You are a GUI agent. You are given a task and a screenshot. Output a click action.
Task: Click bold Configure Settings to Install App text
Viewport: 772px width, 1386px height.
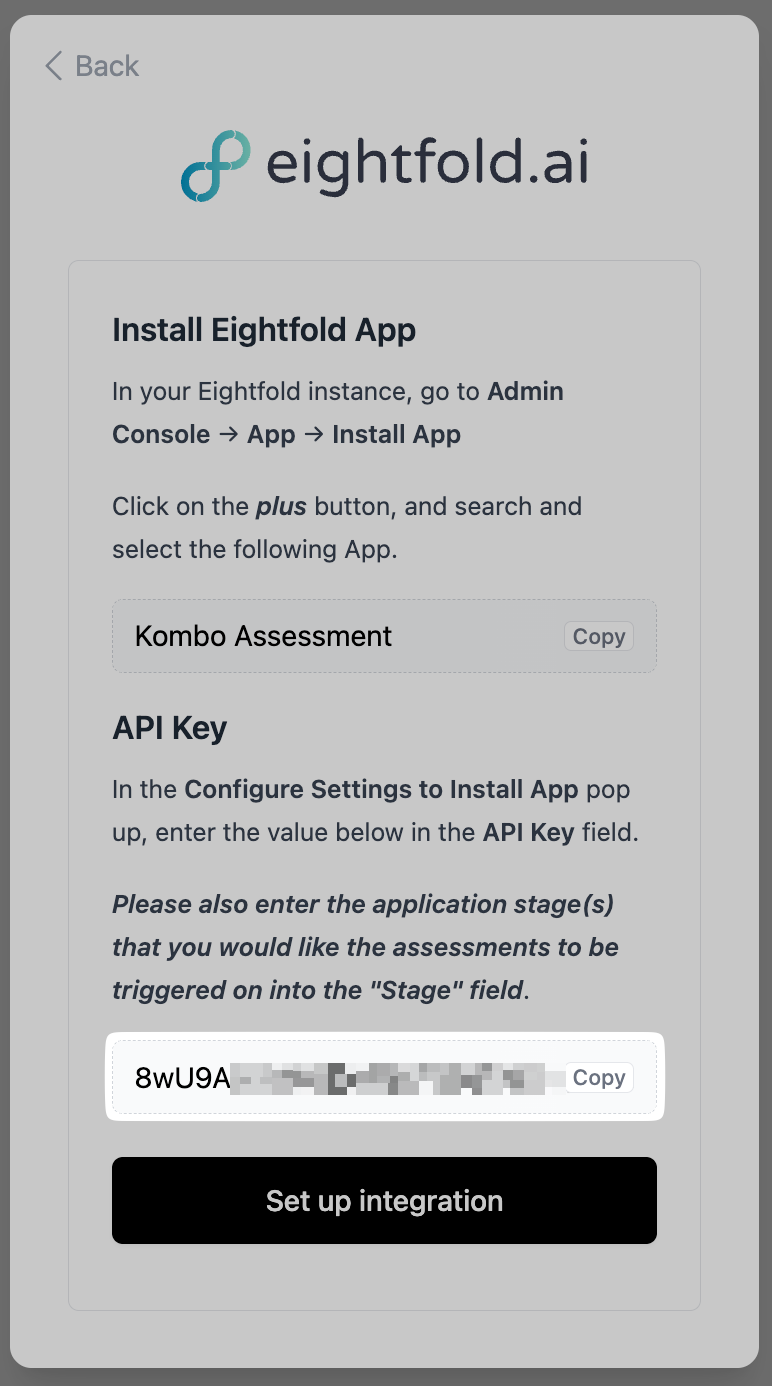coord(381,789)
